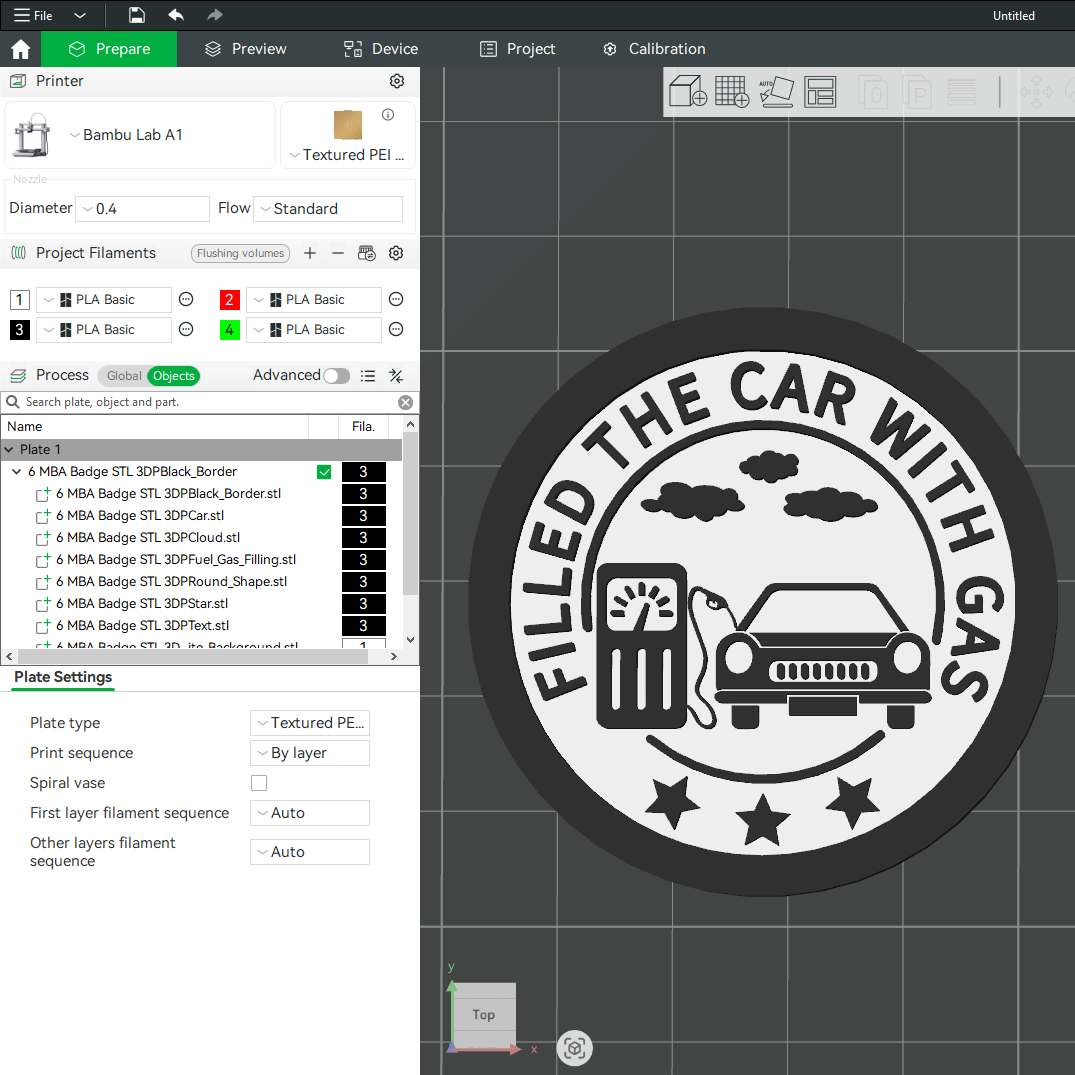Screen dimensions: 1075x1075
Task: Click the Flushing volumes button
Action: pyautogui.click(x=240, y=254)
